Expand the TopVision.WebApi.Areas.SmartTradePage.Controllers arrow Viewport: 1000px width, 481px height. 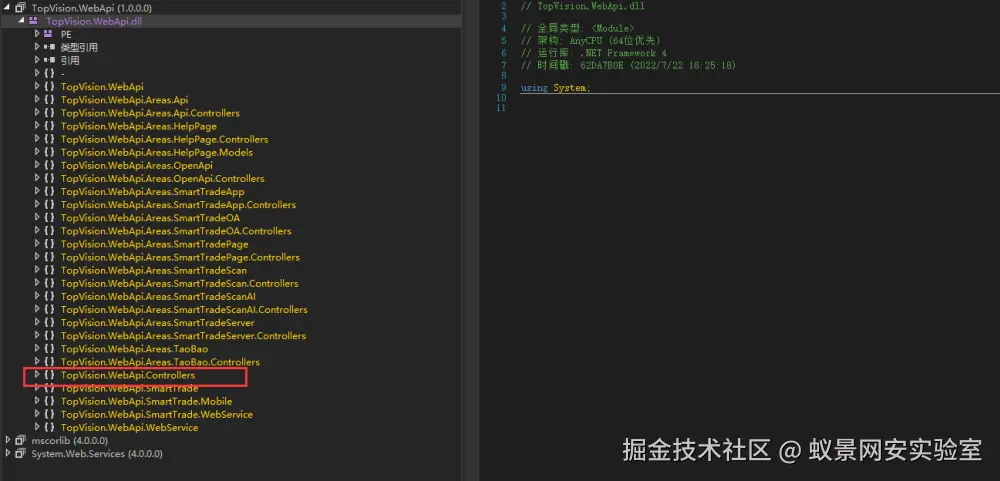(37, 256)
